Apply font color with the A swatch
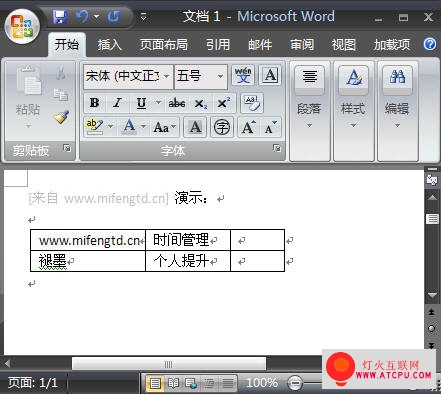Screen dimensions: 441x394 (x=129, y=127)
